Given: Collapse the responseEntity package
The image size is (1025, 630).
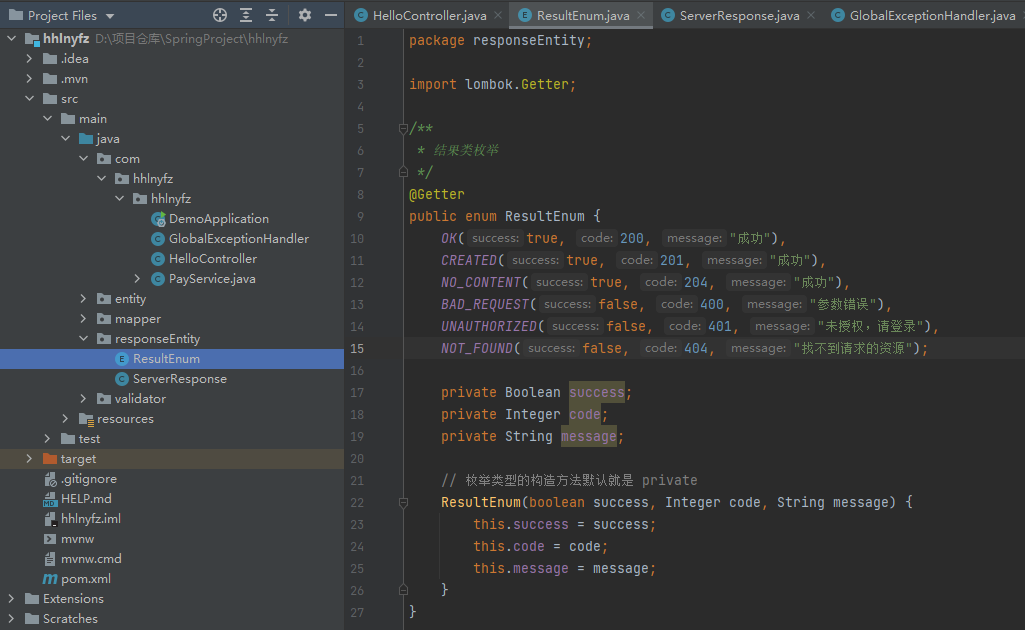Looking at the screenshot, I should [x=84, y=339].
